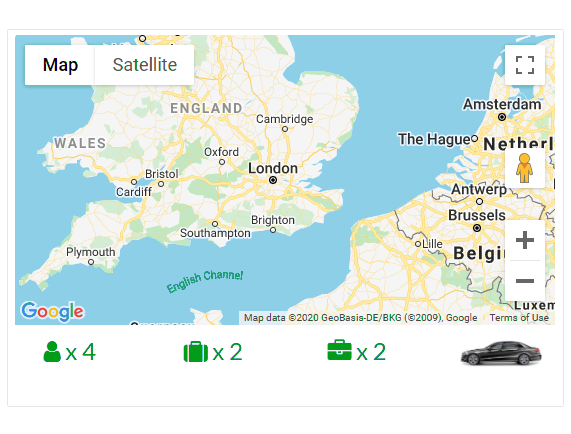Click the Oxford marker on map
This screenshot has height=434, width=571.
[222, 162]
